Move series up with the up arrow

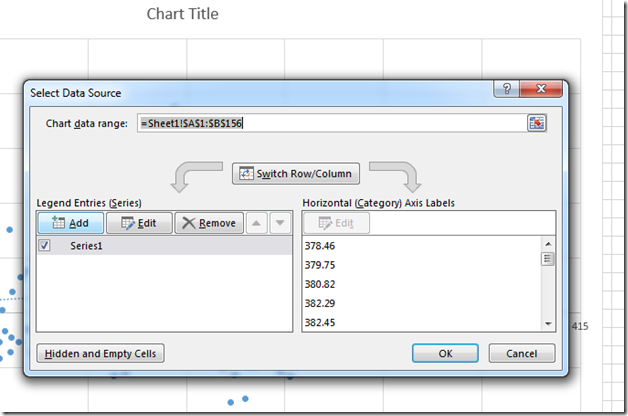257,223
